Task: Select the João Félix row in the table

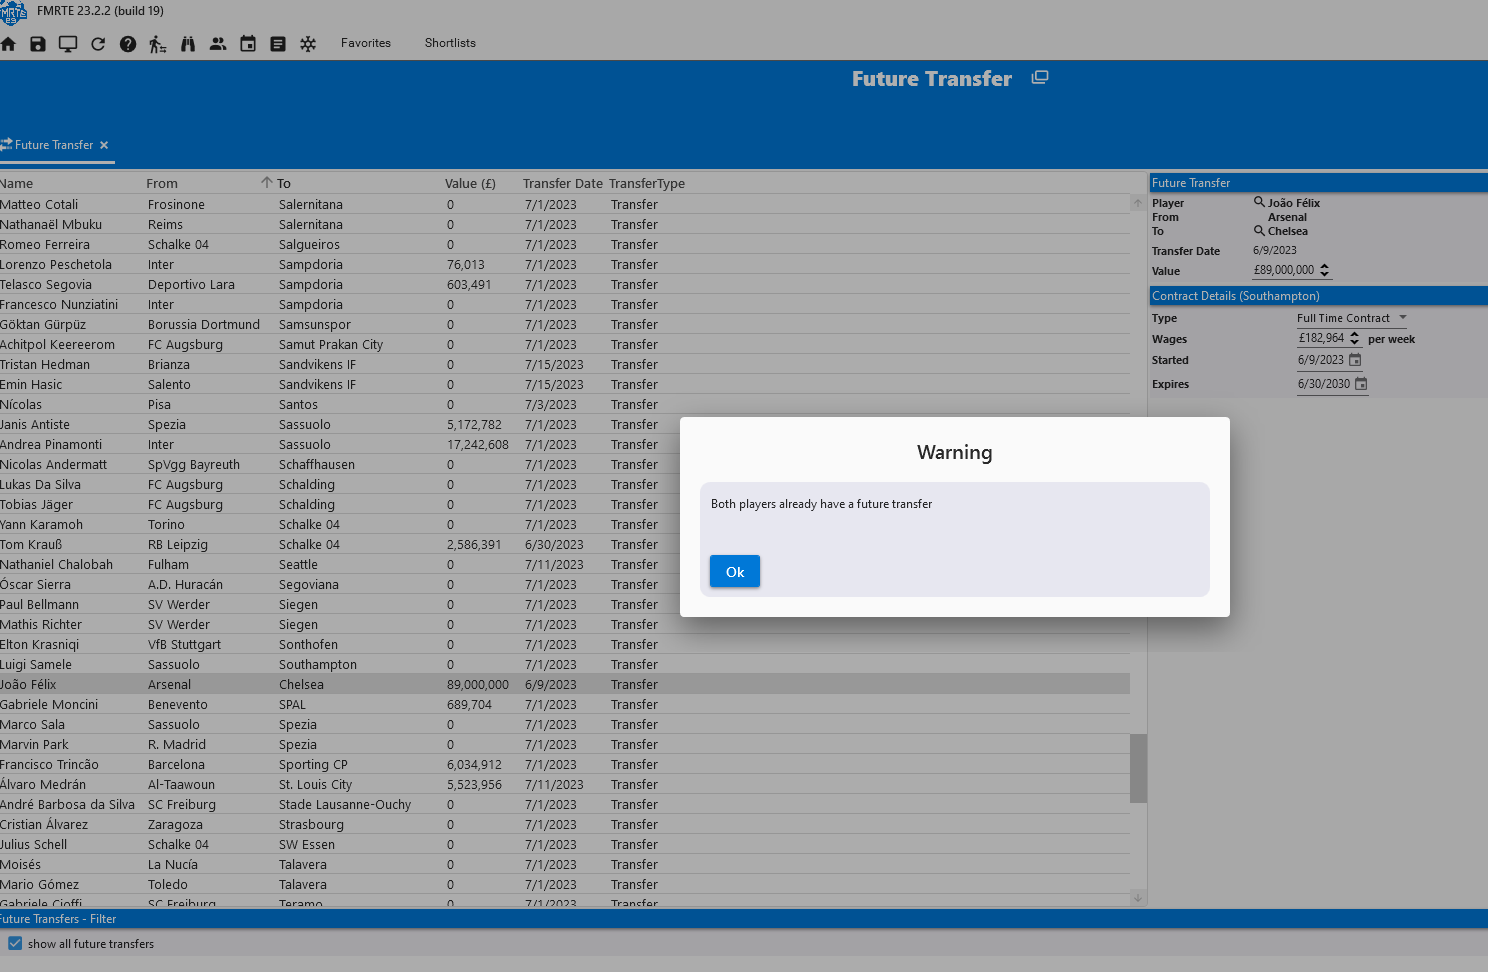Action: (x=565, y=684)
